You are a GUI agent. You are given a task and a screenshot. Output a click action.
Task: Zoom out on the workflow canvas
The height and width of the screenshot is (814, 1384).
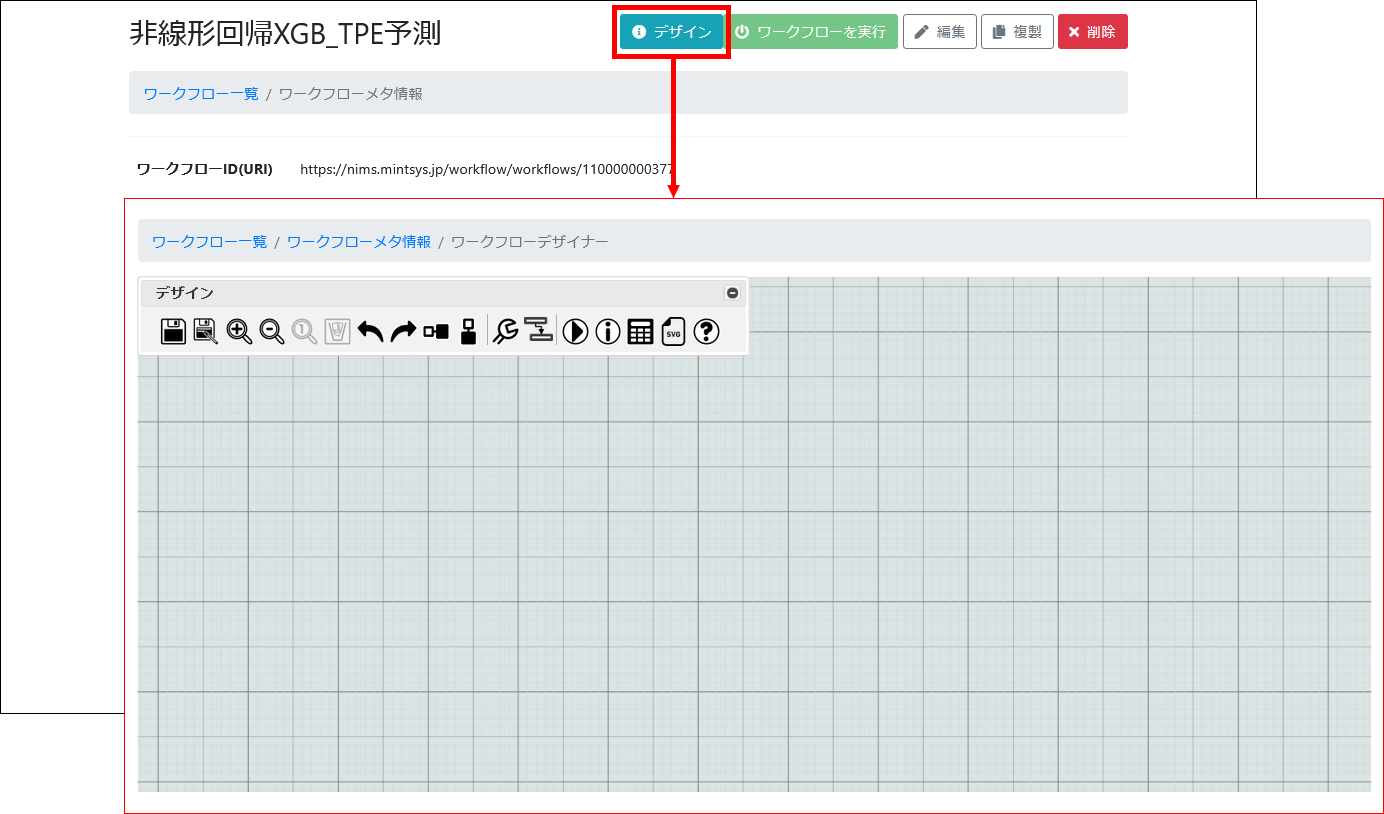(x=272, y=331)
